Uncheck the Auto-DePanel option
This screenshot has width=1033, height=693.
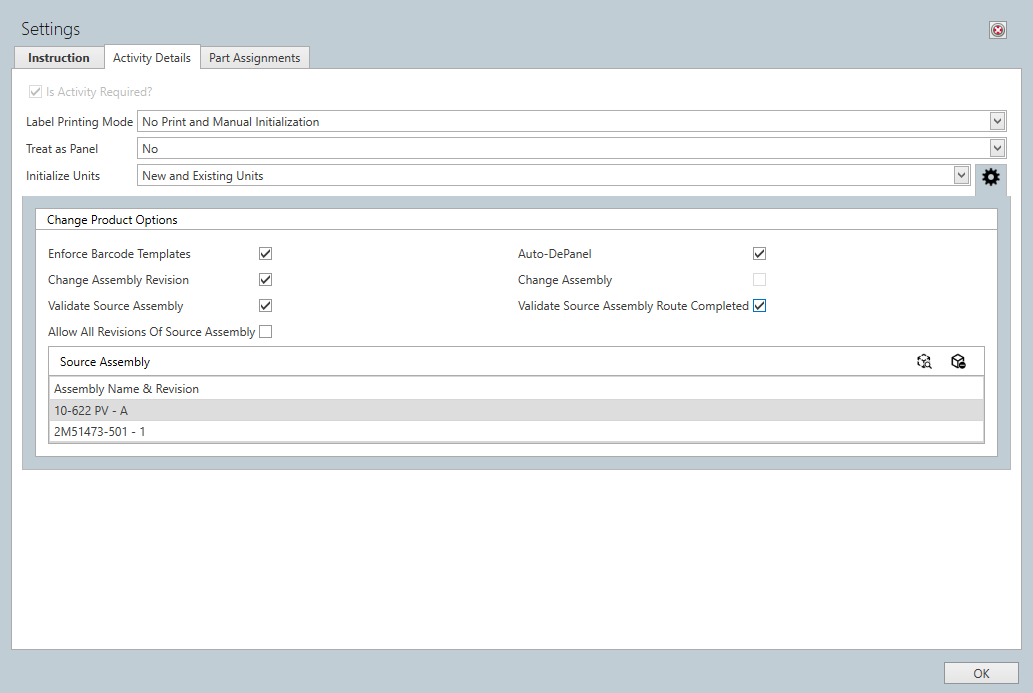point(759,253)
